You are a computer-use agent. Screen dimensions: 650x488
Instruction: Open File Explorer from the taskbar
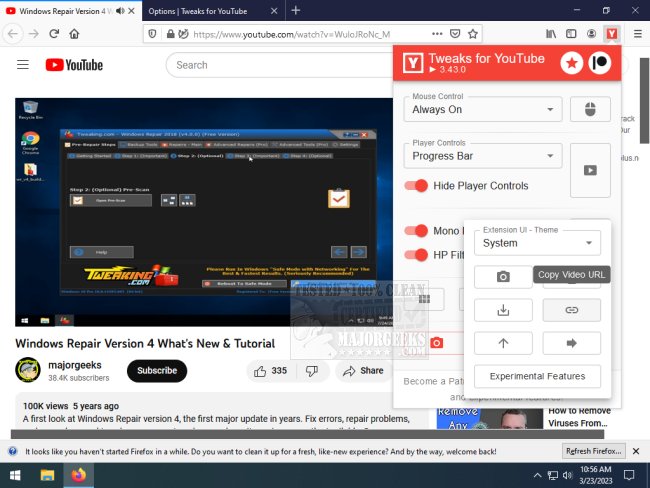tap(47, 475)
